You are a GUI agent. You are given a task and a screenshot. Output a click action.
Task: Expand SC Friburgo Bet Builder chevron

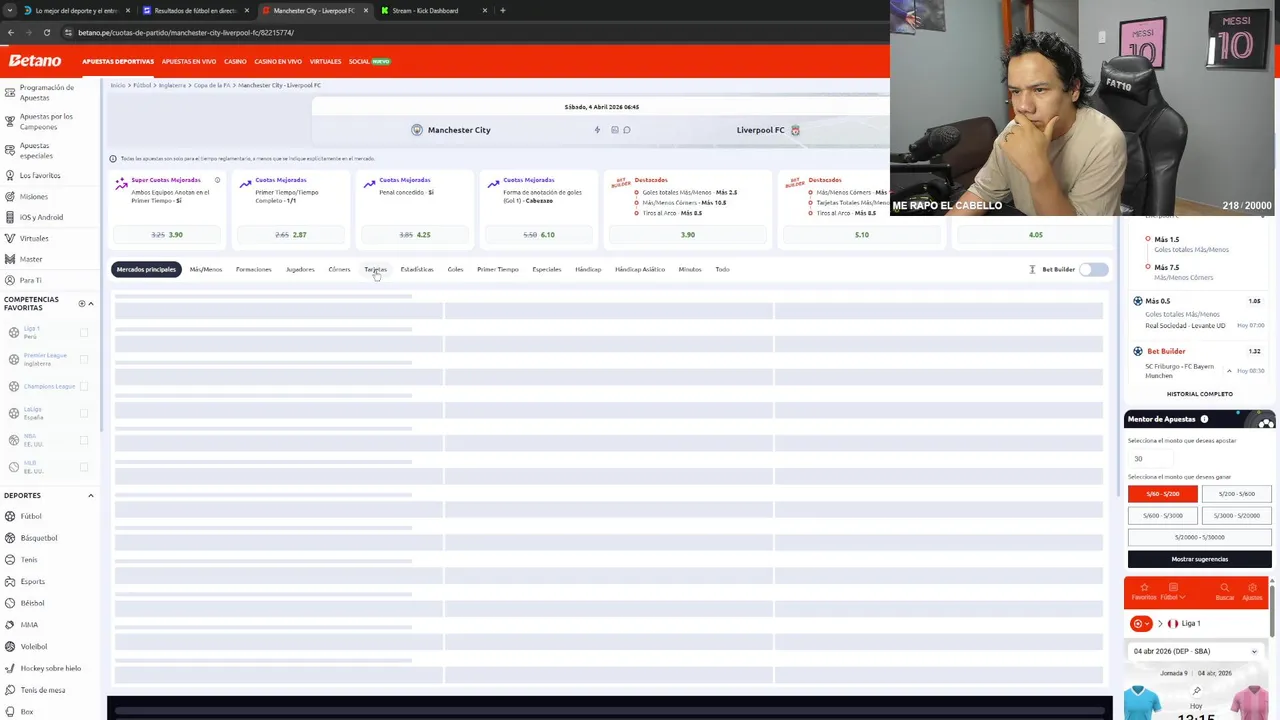(1229, 371)
